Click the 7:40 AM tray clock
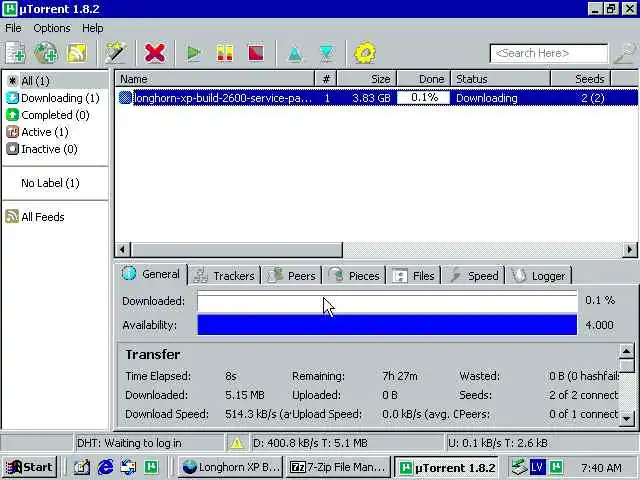Viewport: 640px width, 480px height. (x=601, y=468)
